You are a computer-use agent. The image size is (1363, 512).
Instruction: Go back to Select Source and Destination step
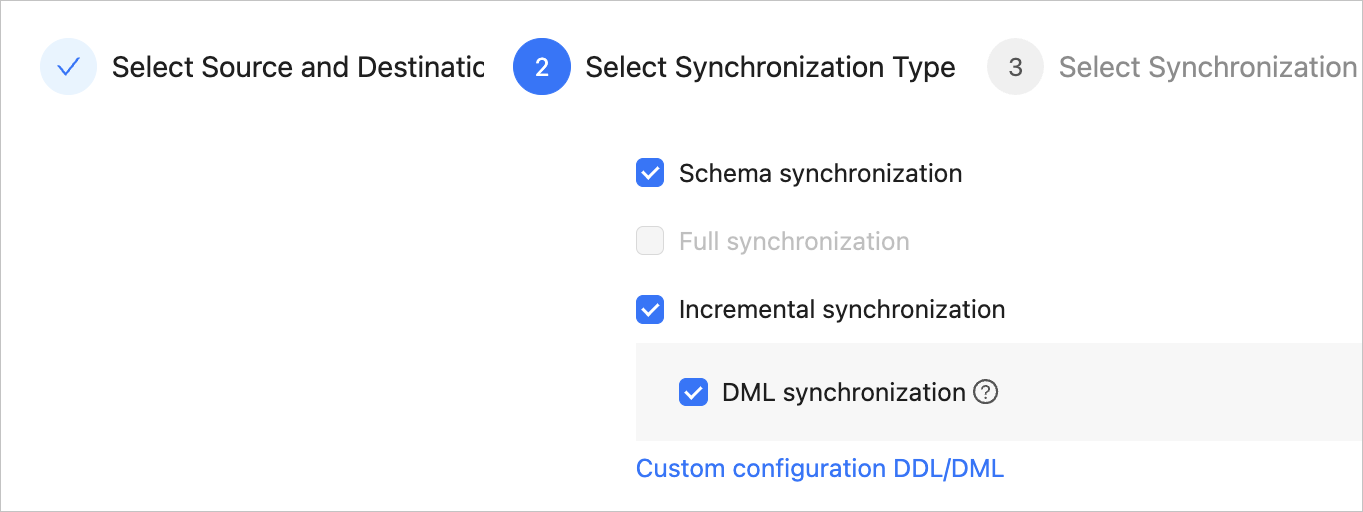pos(297,67)
